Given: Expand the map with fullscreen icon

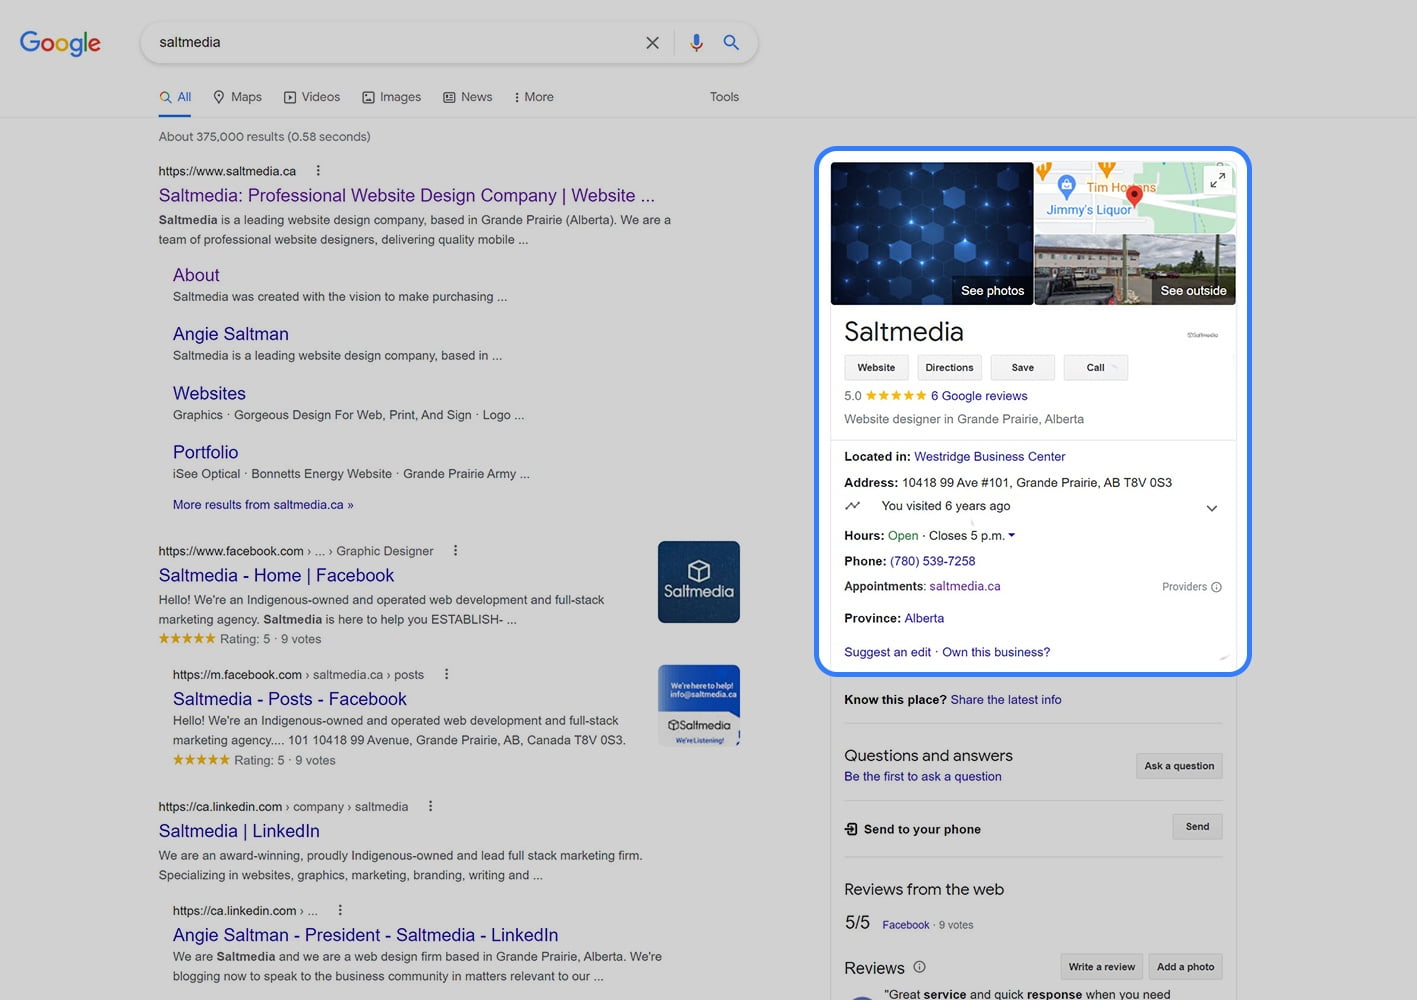Looking at the screenshot, I should (1217, 180).
